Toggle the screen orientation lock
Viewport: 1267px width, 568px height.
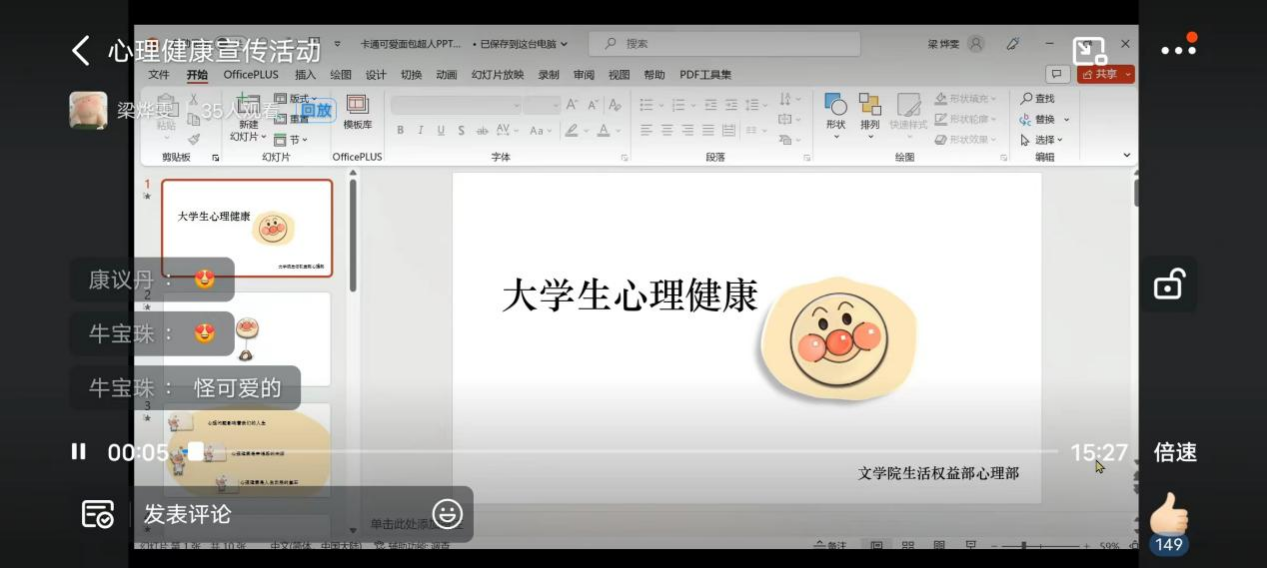click(1169, 285)
